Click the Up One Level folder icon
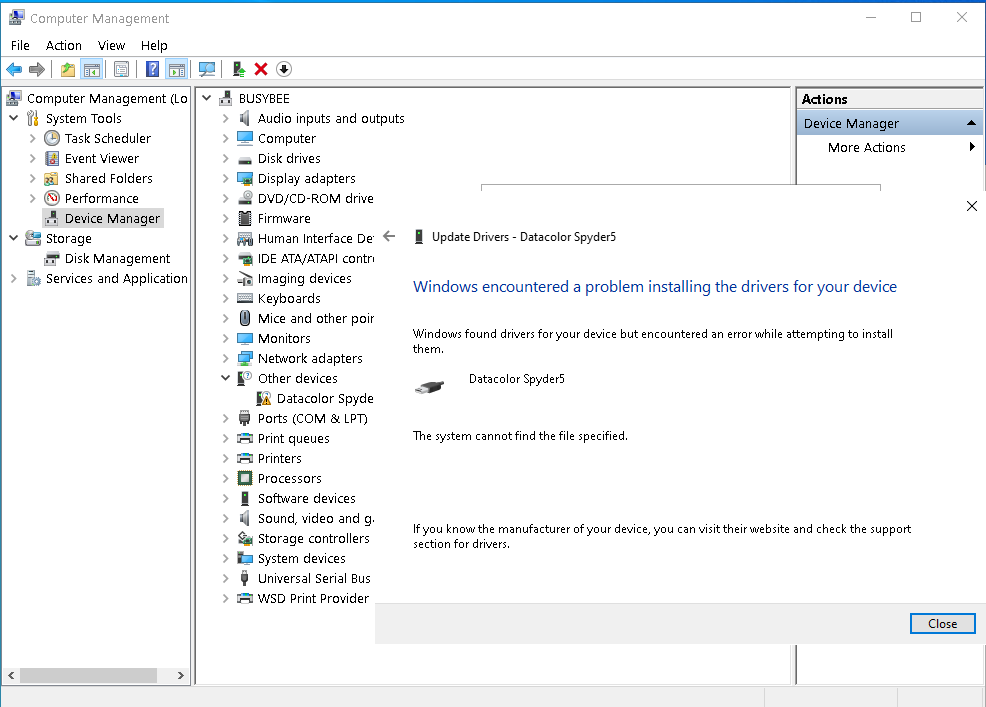Viewport: 986px width, 707px height. [68, 69]
